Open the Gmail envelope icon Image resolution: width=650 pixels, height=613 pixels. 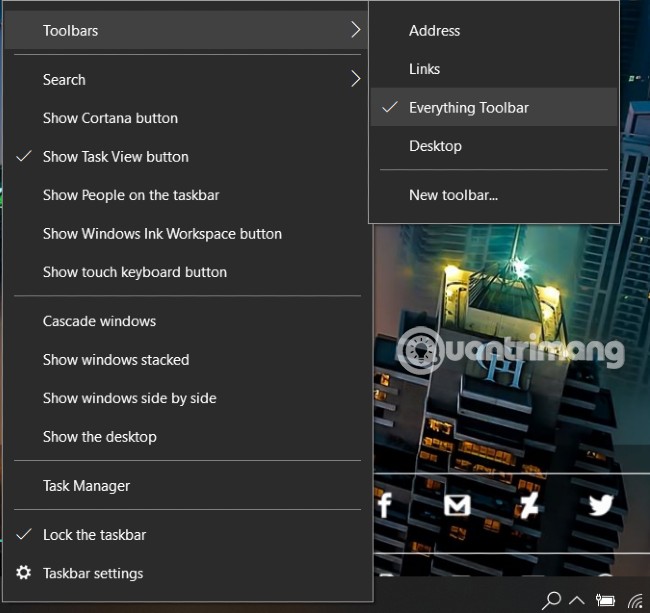click(x=457, y=504)
